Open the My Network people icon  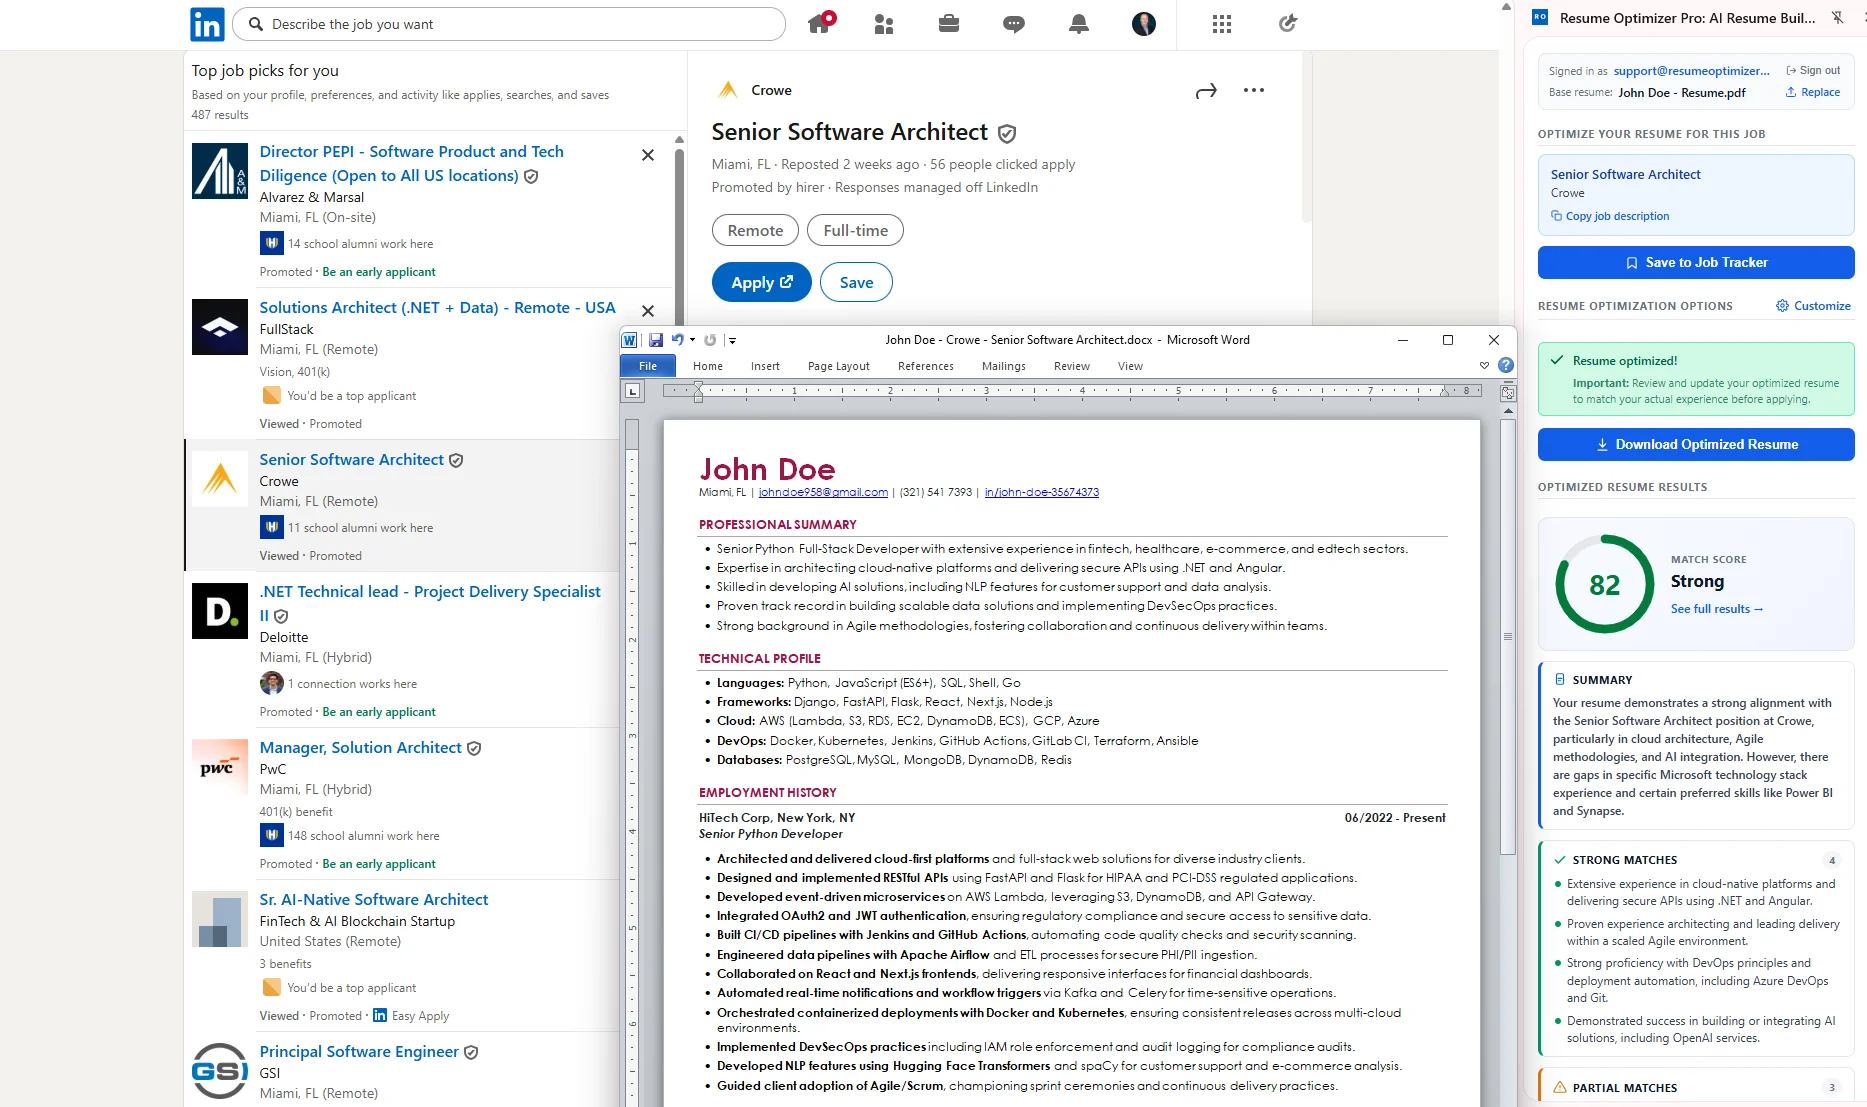pyautogui.click(x=884, y=24)
